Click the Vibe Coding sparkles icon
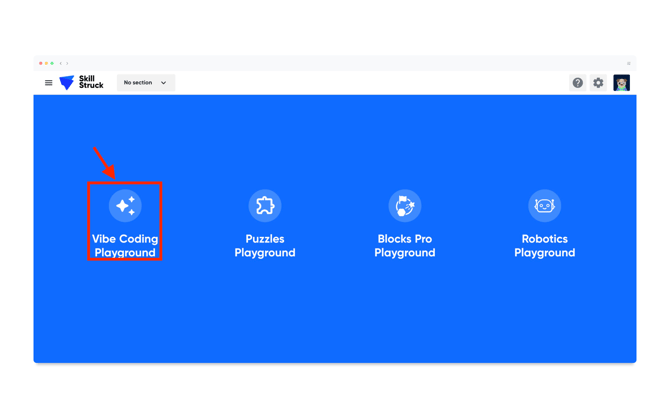Screen dimensions: 670x418 125,206
